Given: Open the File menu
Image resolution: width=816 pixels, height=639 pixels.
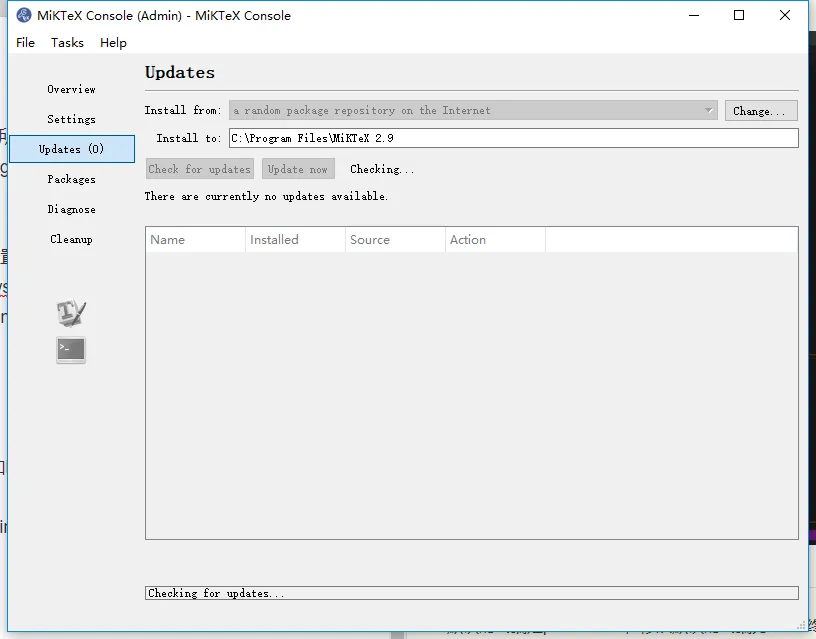Looking at the screenshot, I should click(26, 43).
